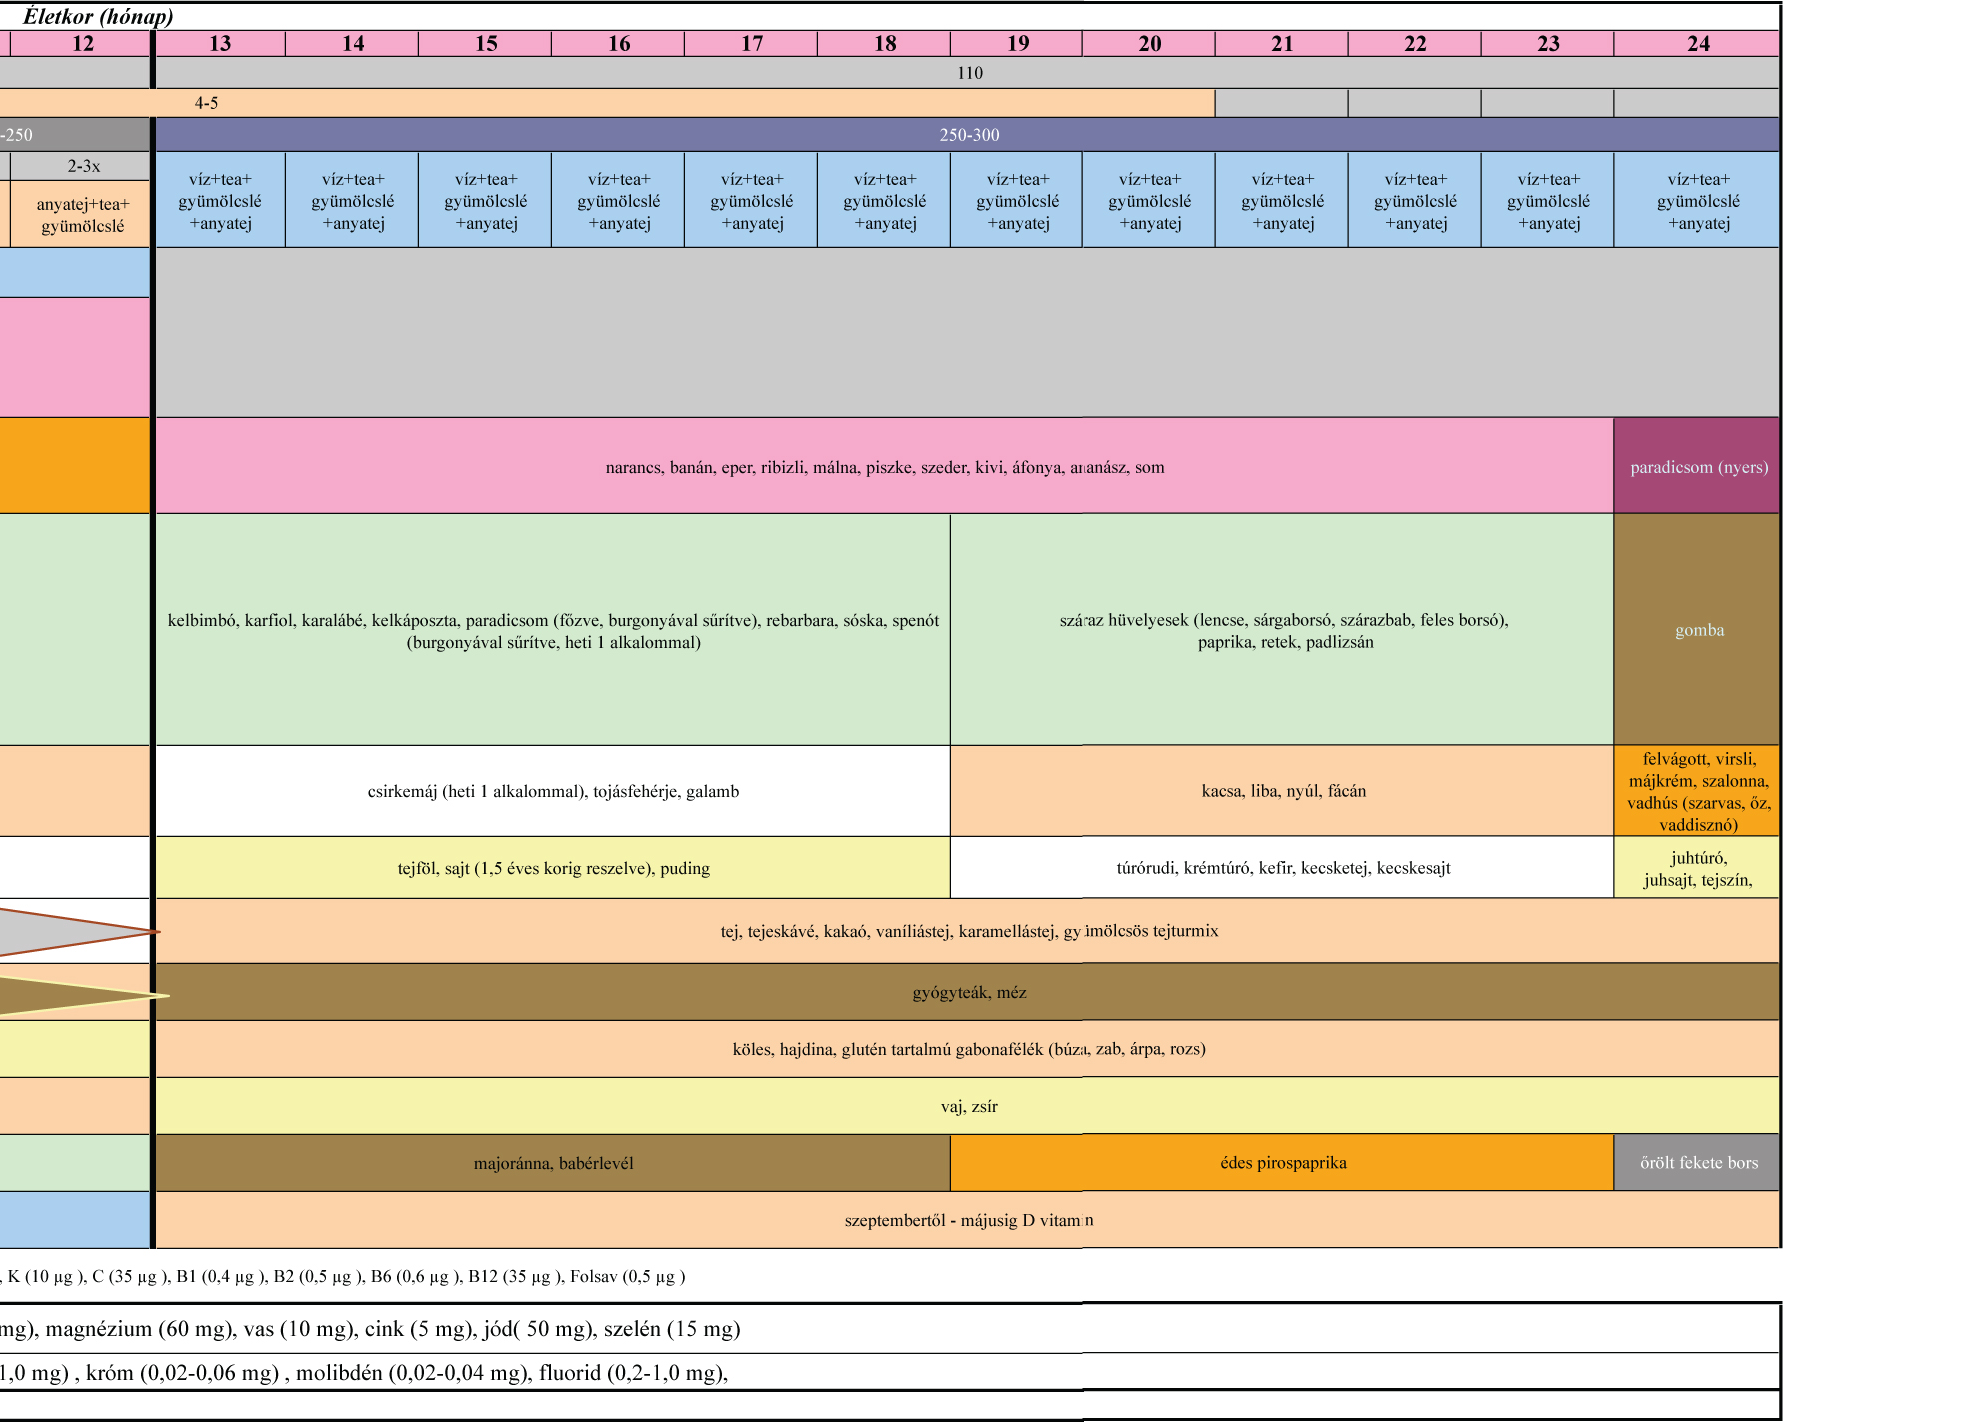Select the 'túrórudi, krémtúró, kefir' cell
The width and height of the screenshot is (1963, 1422).
1283,868
